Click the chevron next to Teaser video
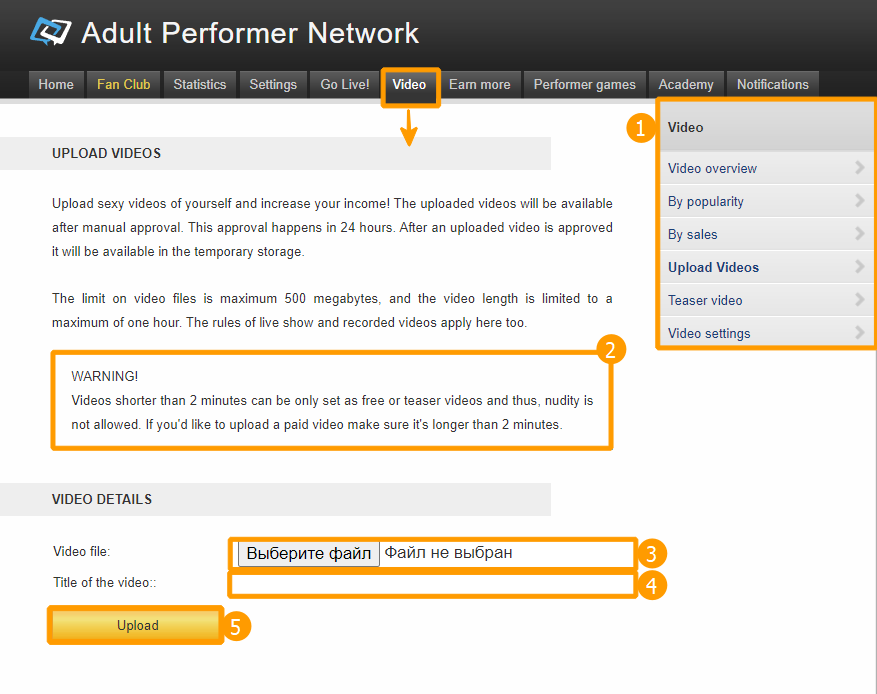Image resolution: width=877 pixels, height=694 pixels. point(859,300)
